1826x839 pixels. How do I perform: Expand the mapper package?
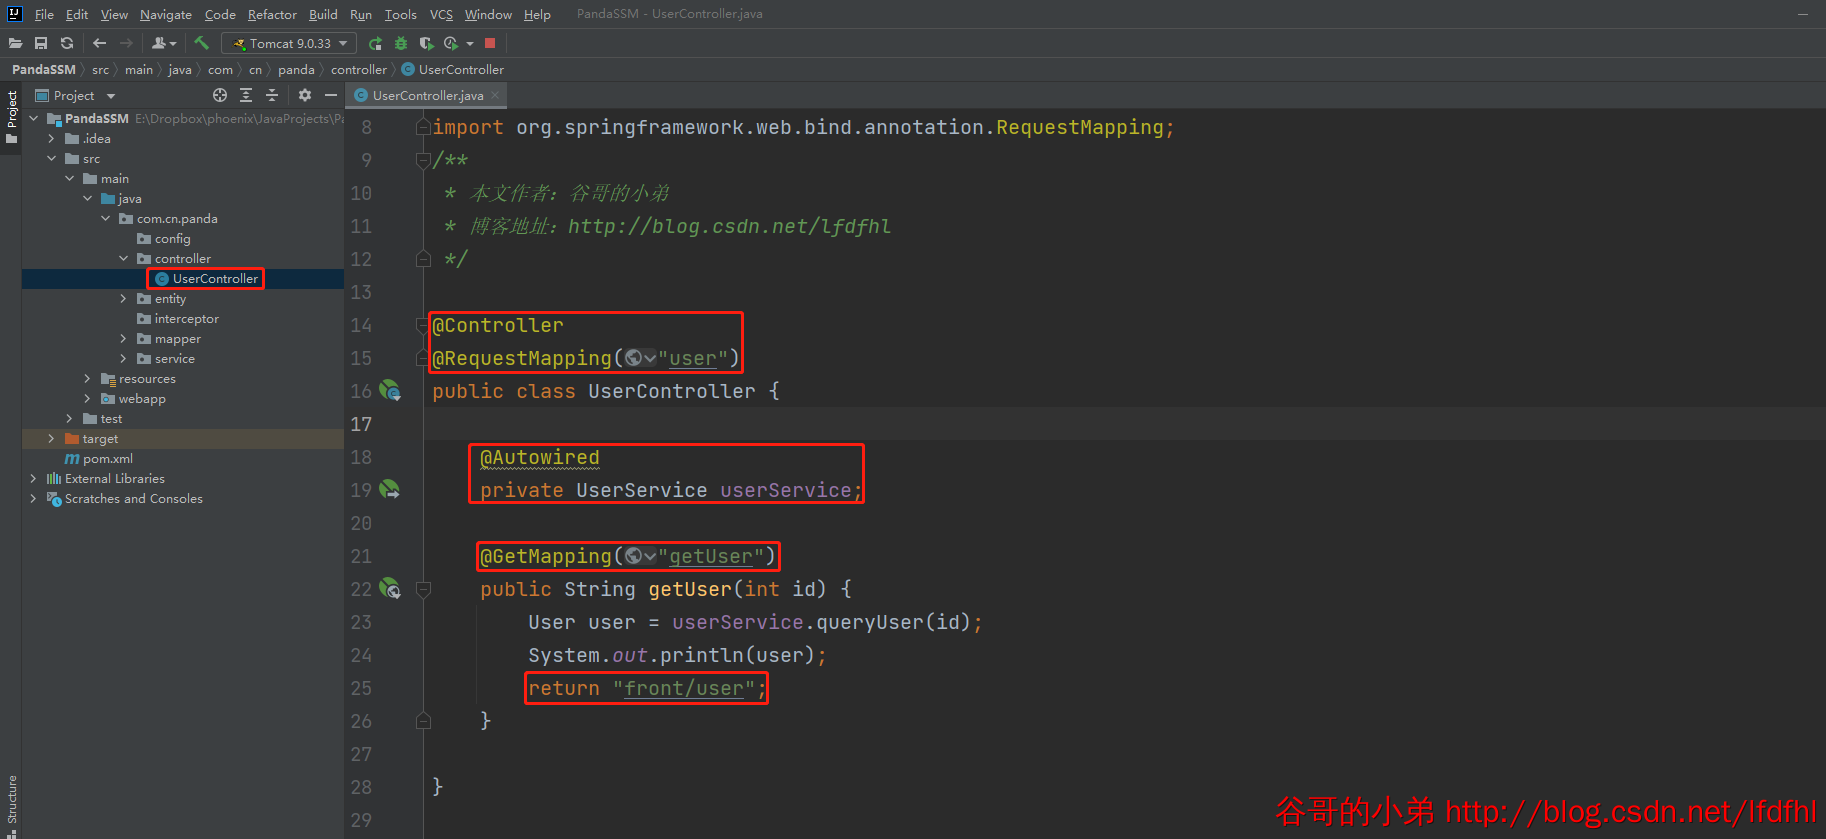coord(124,338)
